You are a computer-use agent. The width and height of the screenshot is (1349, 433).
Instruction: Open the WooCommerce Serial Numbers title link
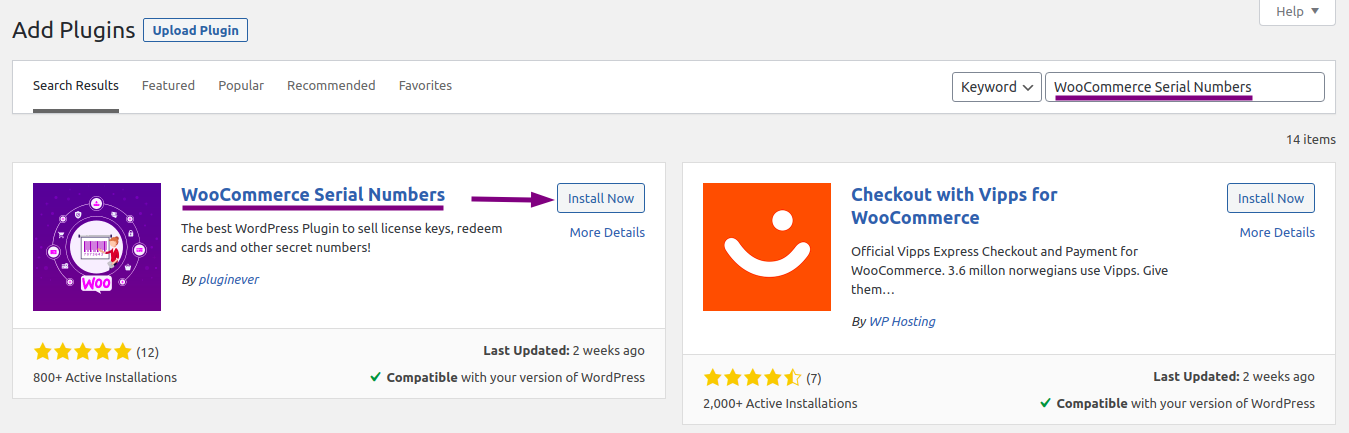pos(313,195)
